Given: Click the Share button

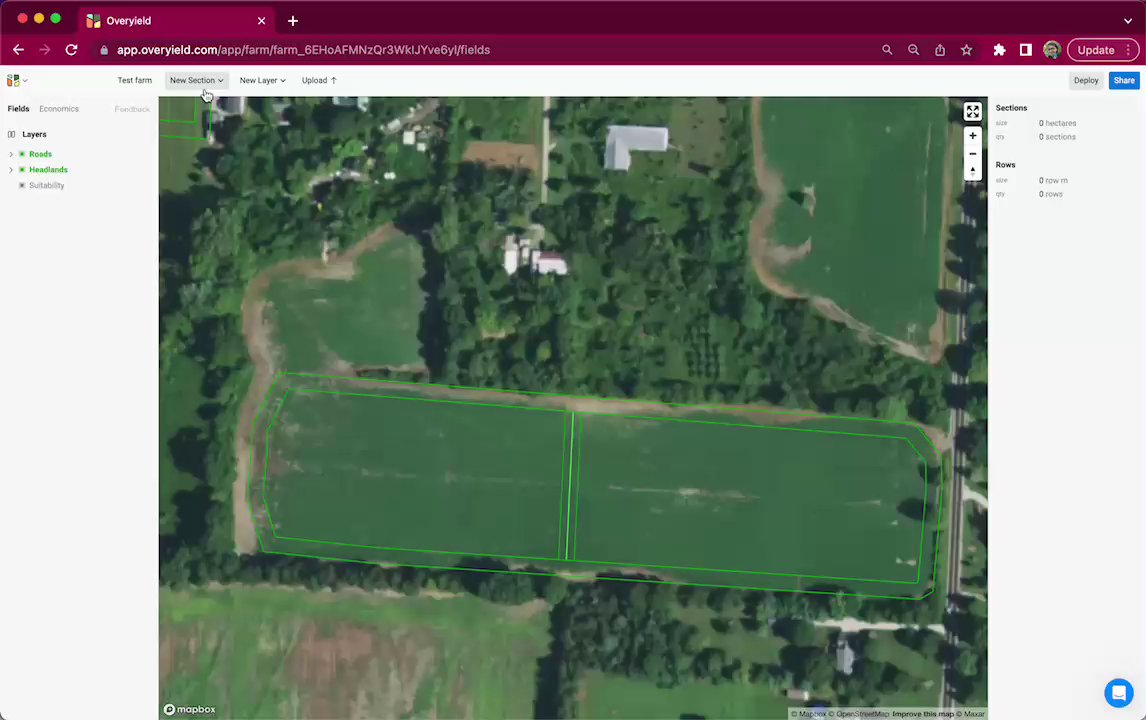Looking at the screenshot, I should [x=1124, y=80].
